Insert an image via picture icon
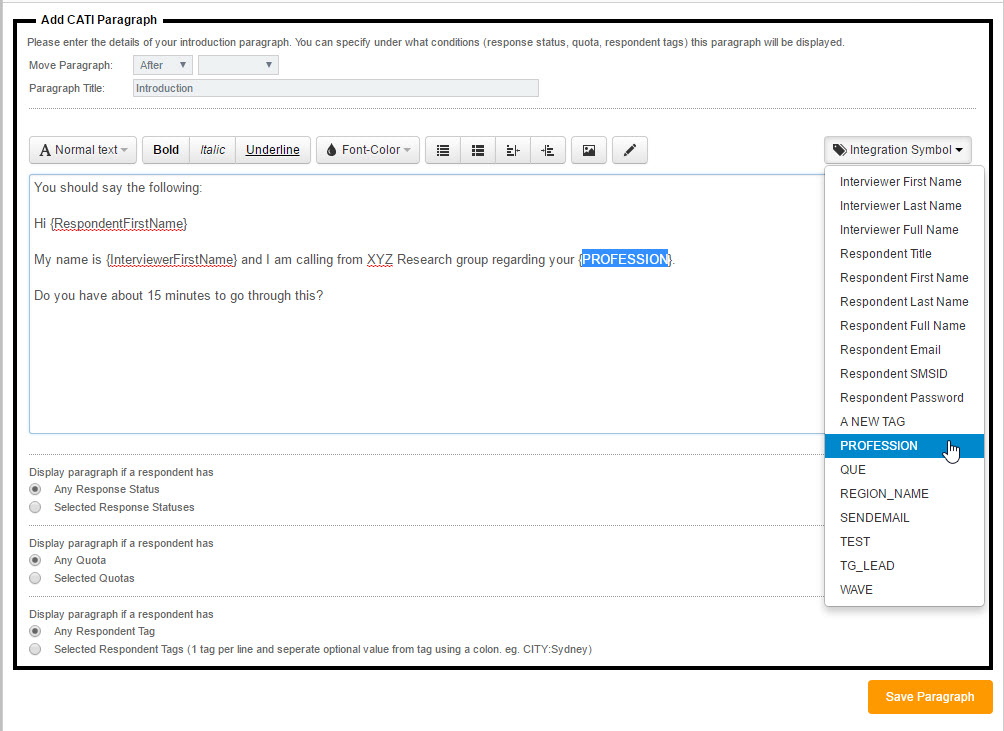1004x731 pixels. [589, 150]
